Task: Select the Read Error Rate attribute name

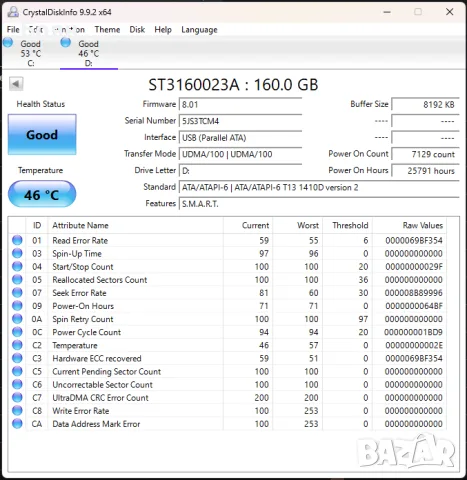Action: [x=80, y=240]
